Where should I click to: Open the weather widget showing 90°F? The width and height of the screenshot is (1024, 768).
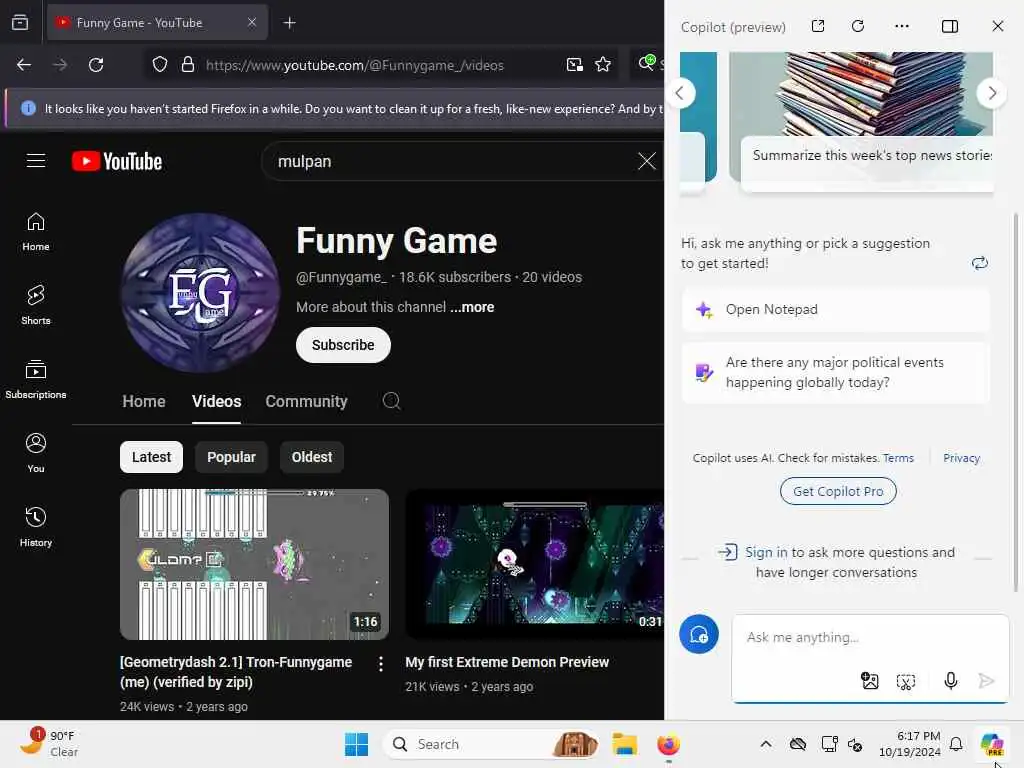tap(49, 744)
